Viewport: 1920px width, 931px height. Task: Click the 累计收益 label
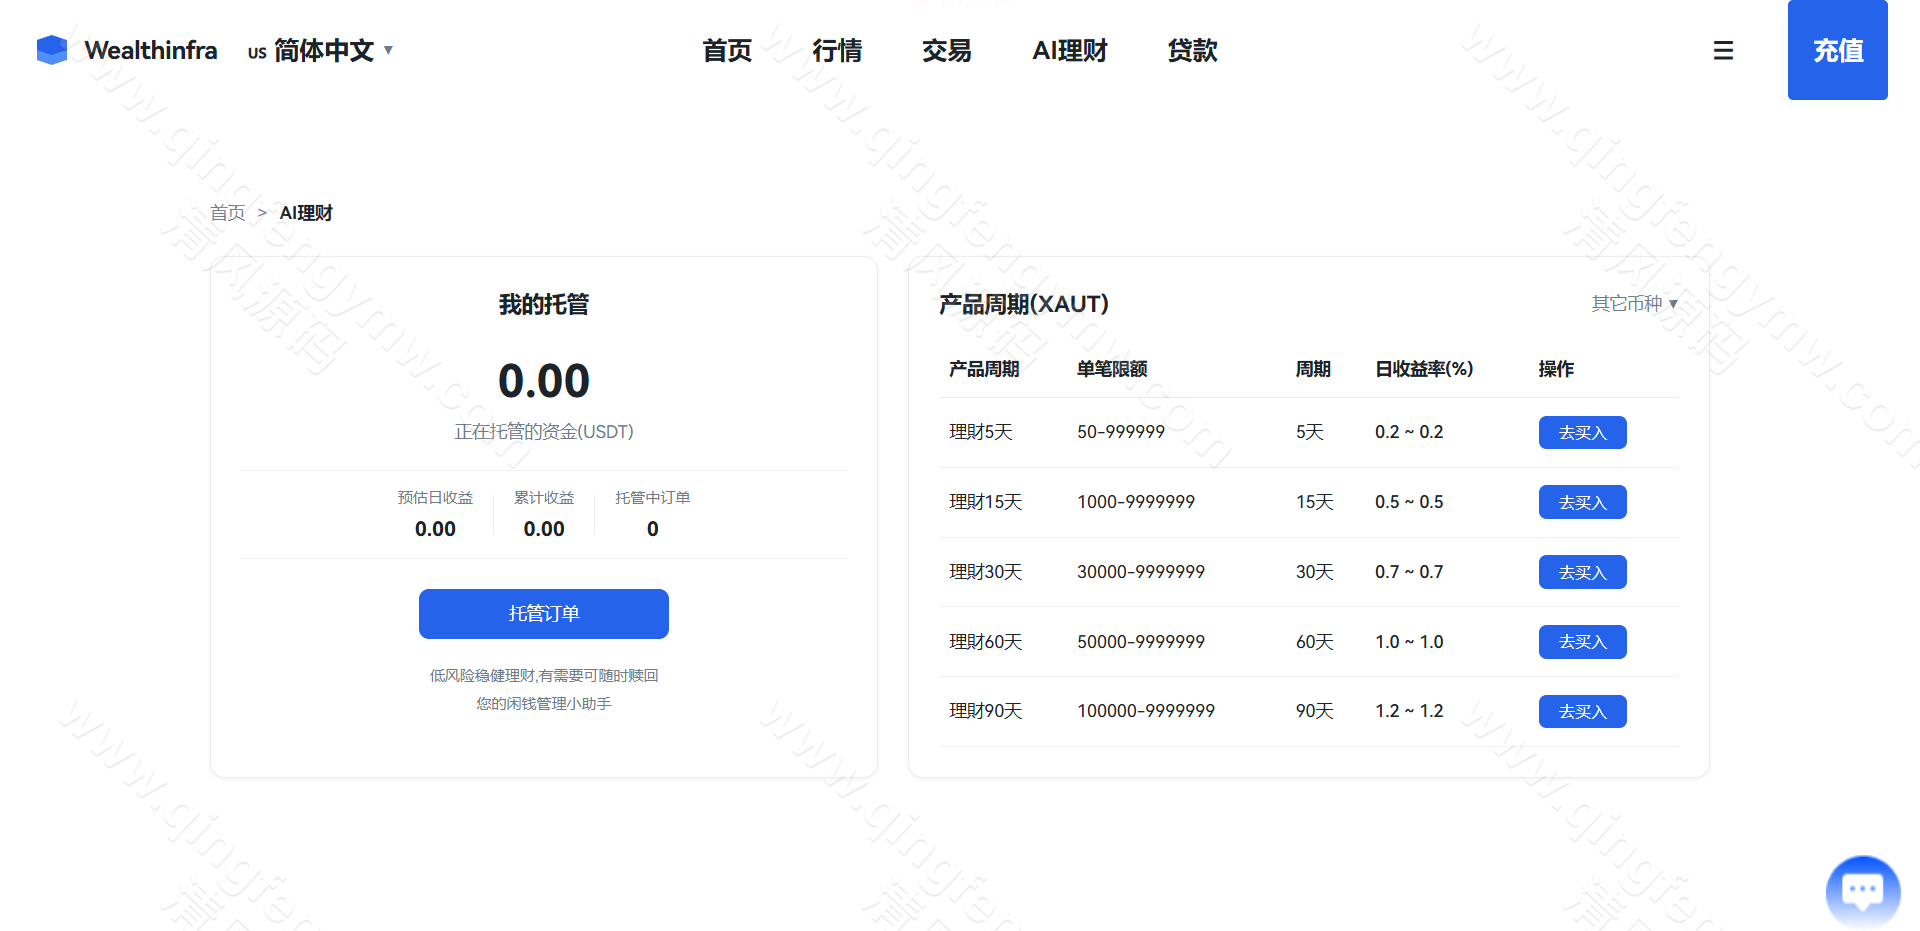click(x=544, y=498)
